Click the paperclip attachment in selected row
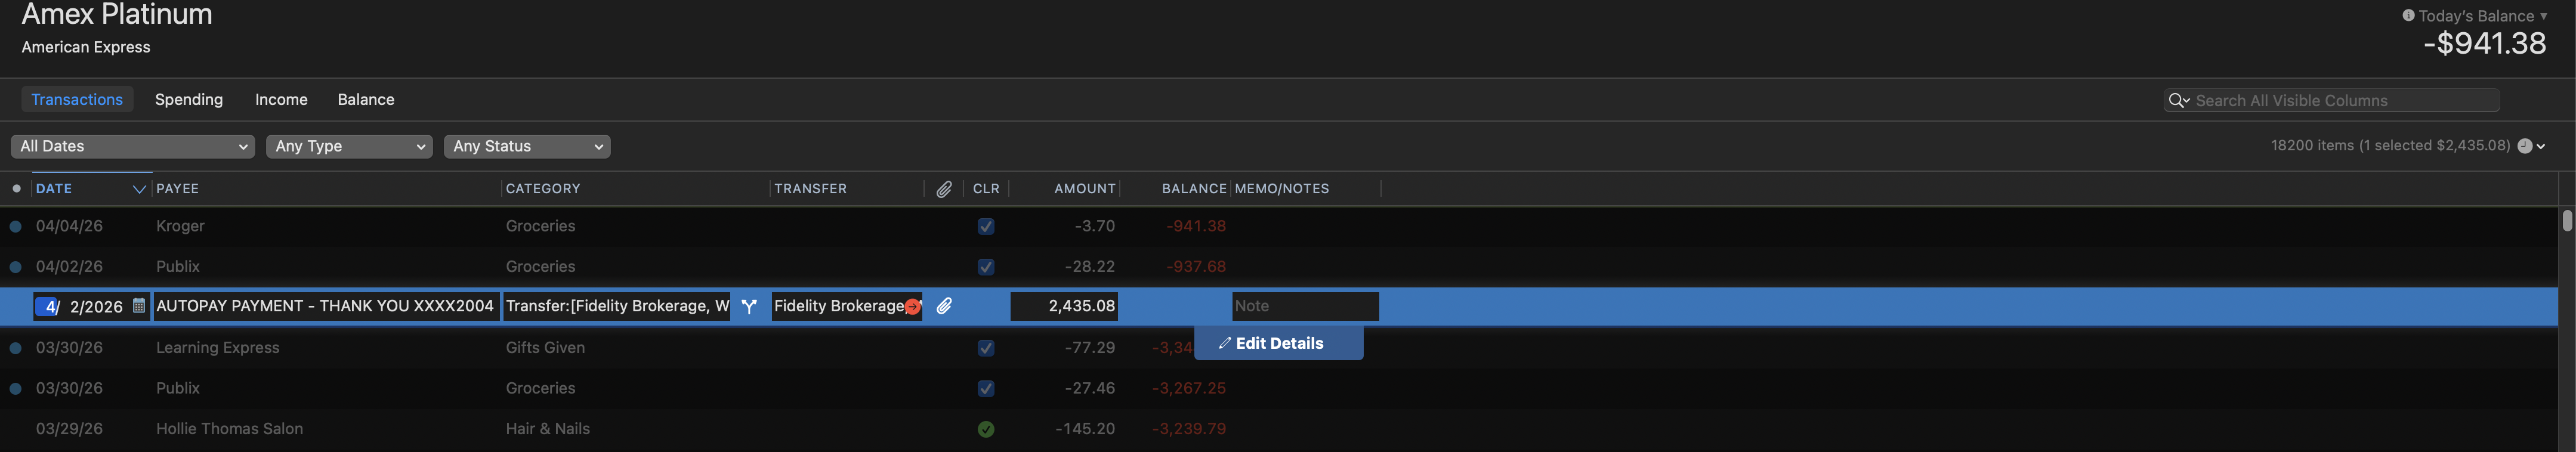The image size is (2576, 452). tap(944, 306)
